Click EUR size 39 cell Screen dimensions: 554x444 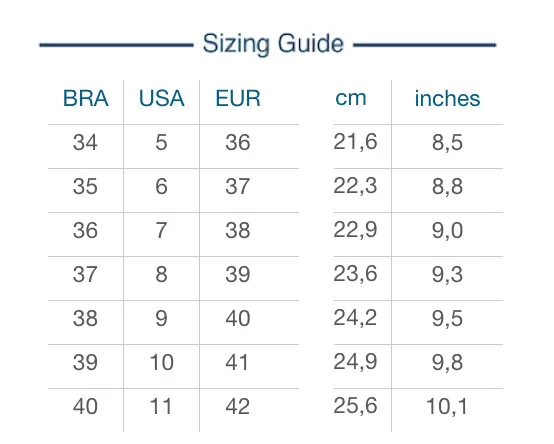click(x=238, y=274)
